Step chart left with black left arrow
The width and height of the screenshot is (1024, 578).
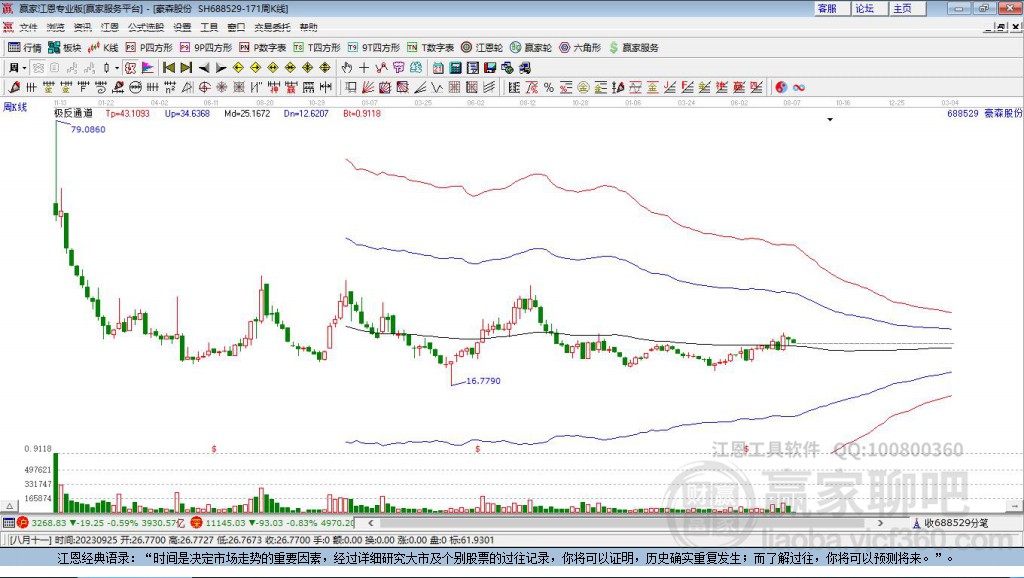click(204, 67)
